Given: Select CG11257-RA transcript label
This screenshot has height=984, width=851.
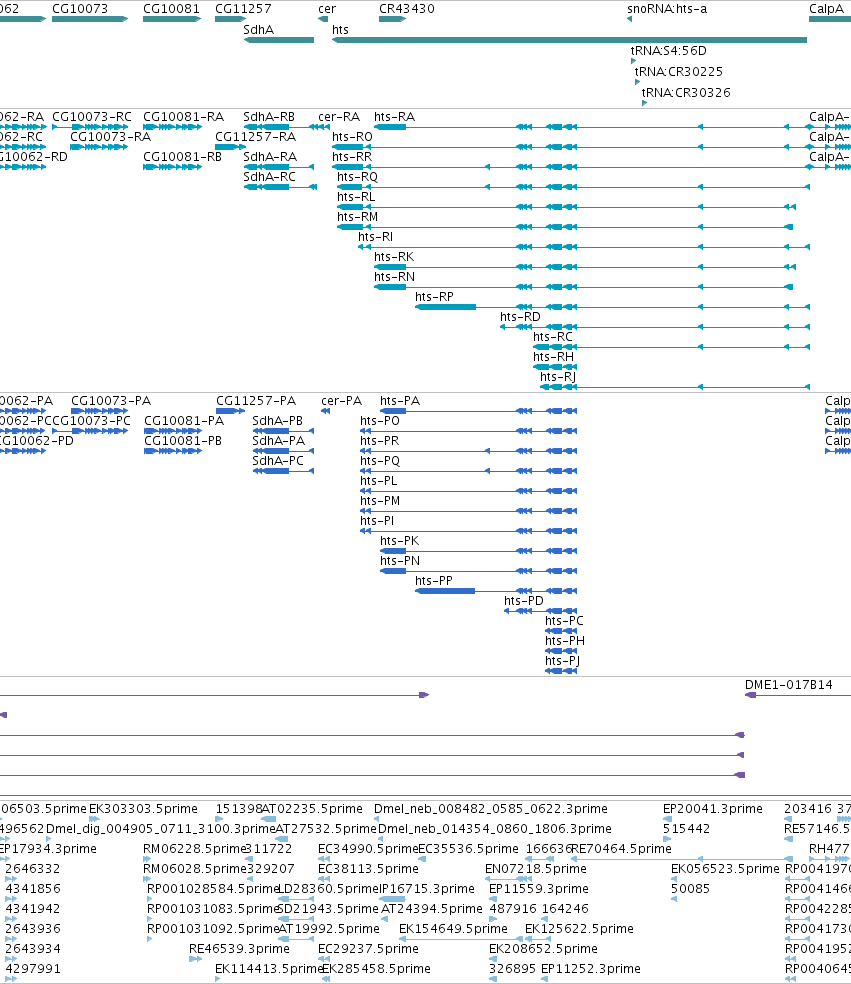Looking at the screenshot, I should click(x=255, y=137).
